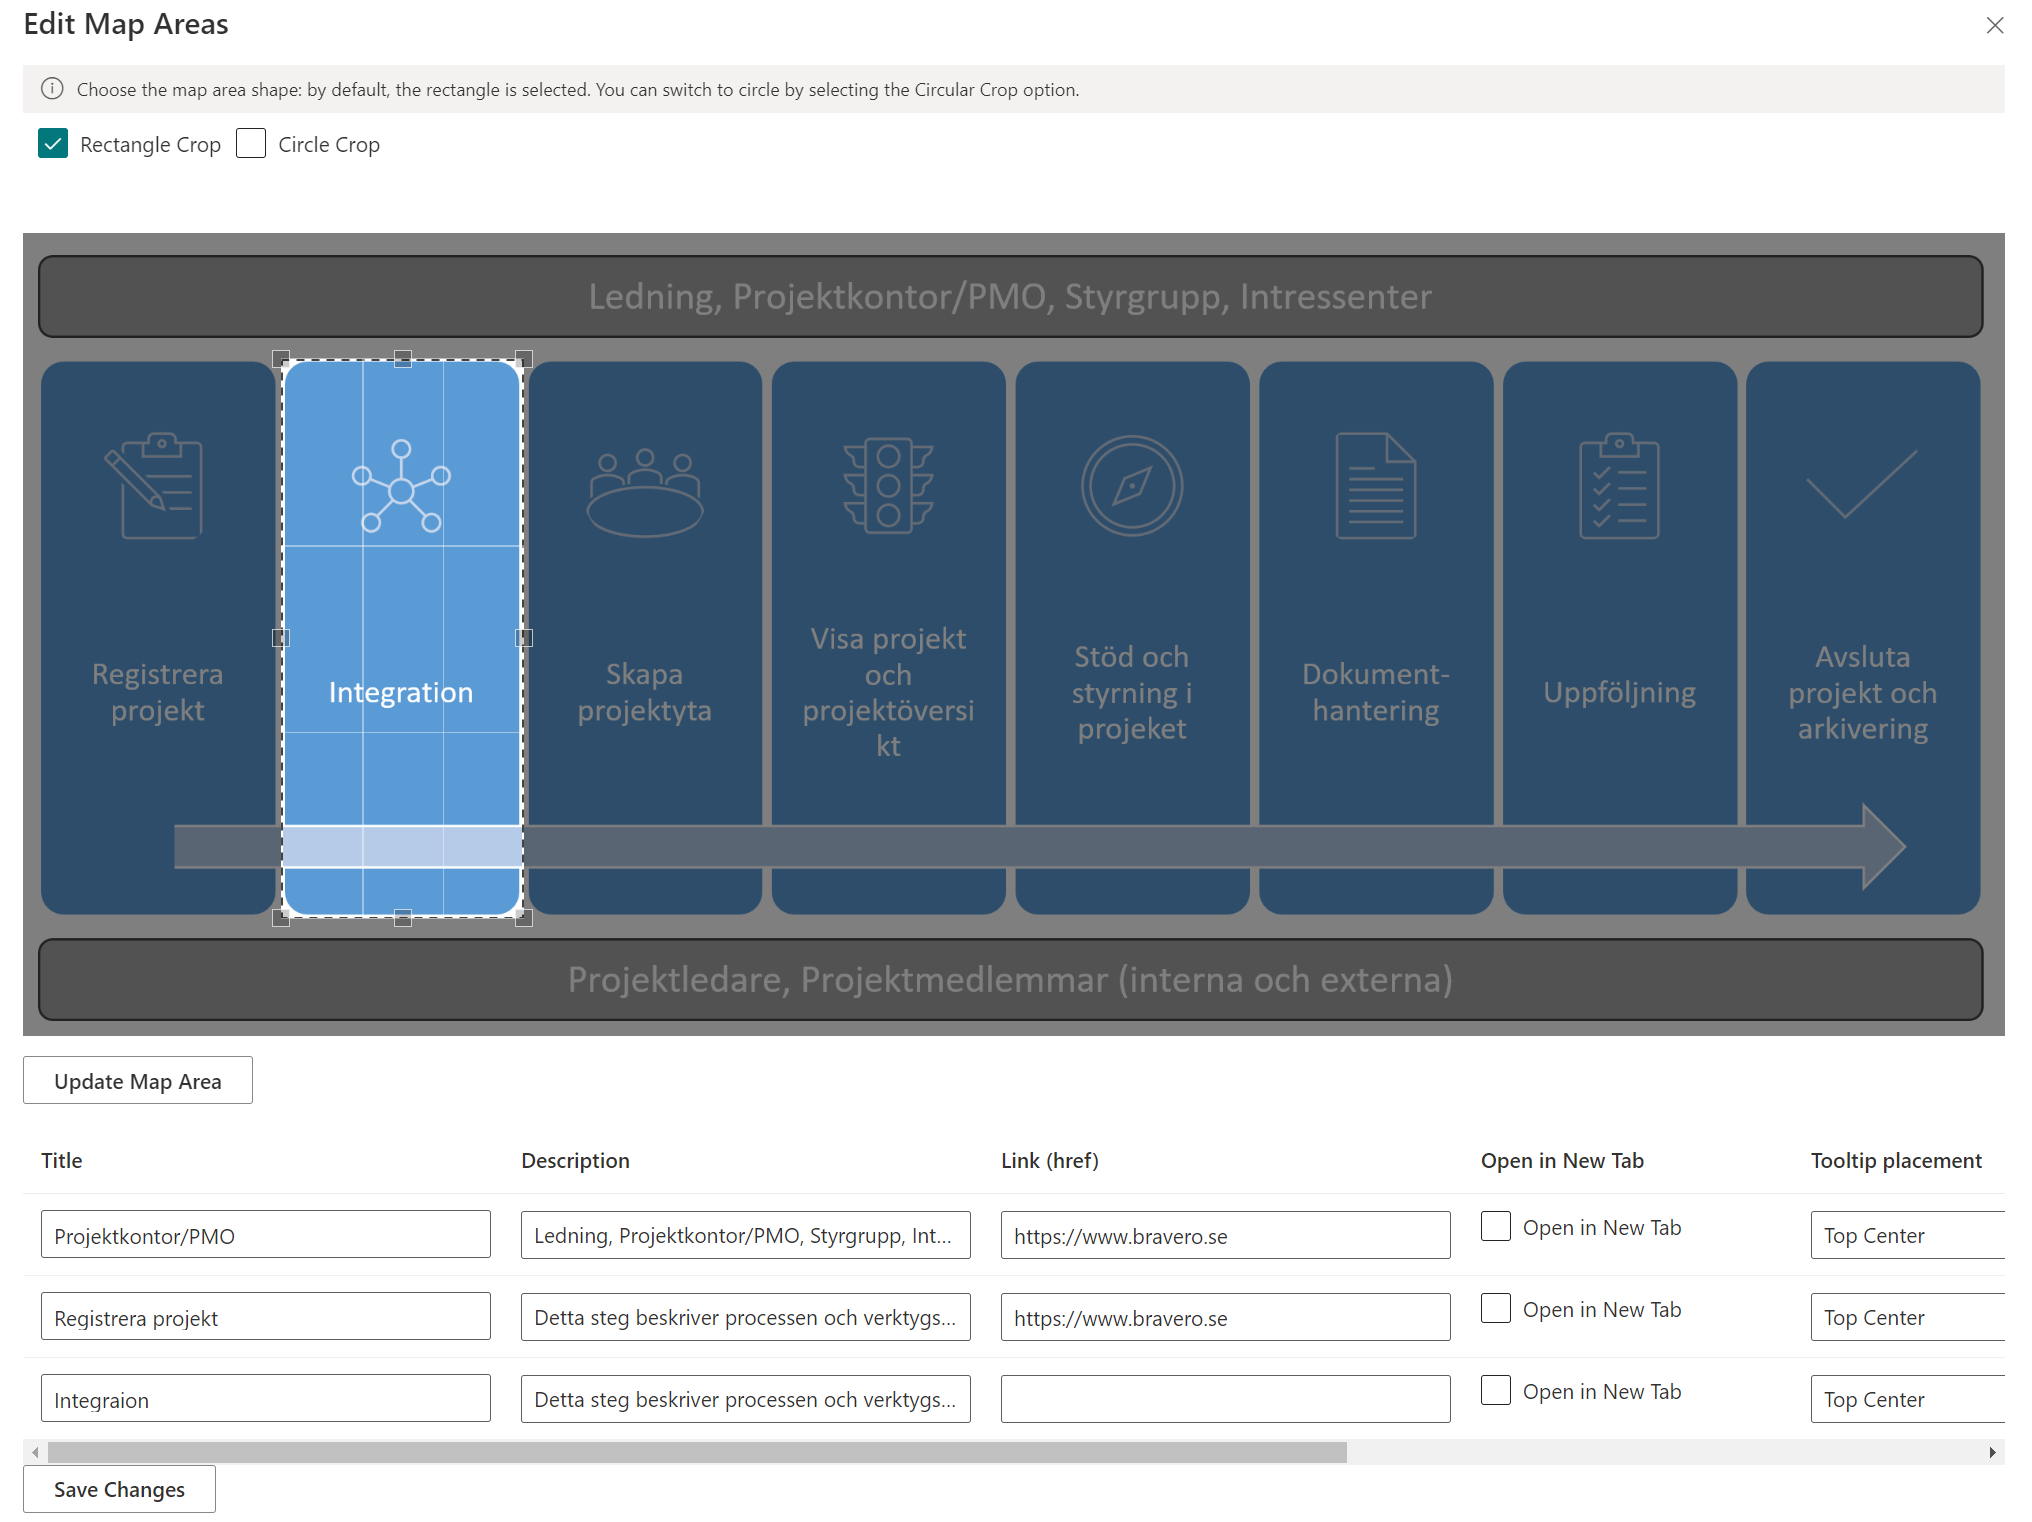Viewport: 2032px width, 1522px height.
Task: Click the horizontal scrollbar right arrow
Action: 1992,1452
